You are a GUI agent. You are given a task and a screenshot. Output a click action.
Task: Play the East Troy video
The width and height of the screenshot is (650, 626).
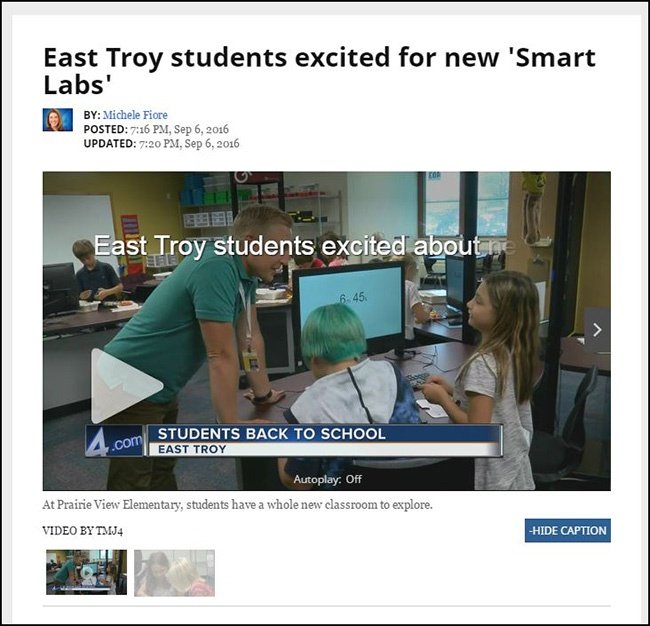click(126, 386)
